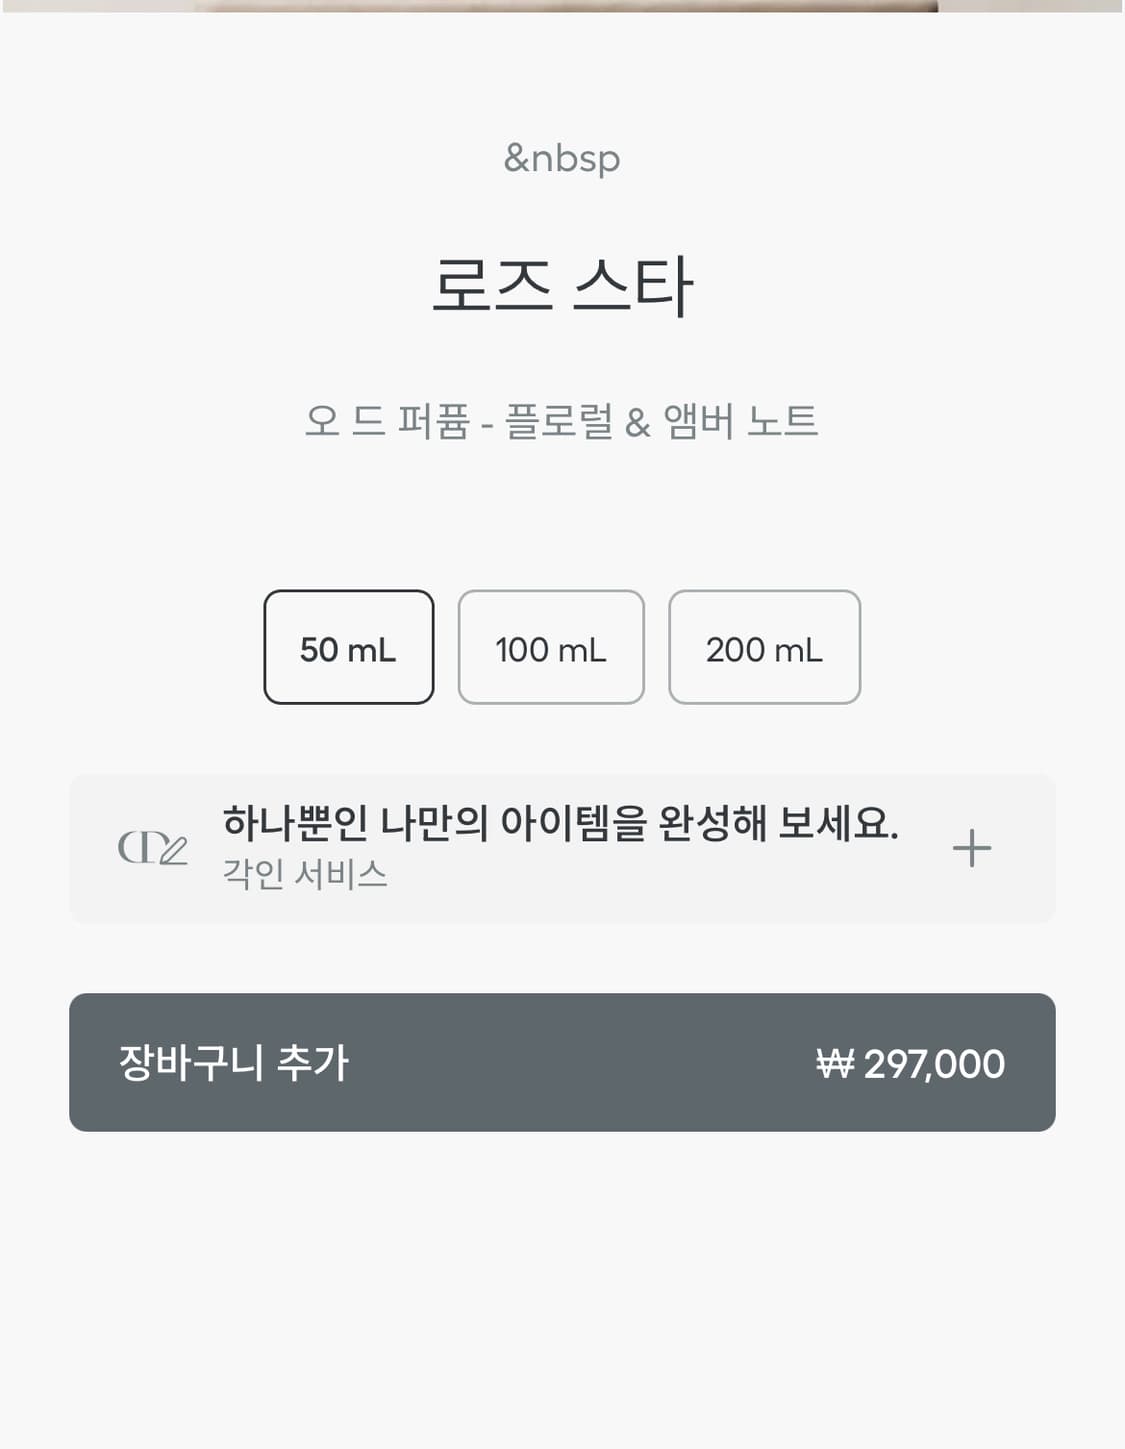Pick the 200 mL bottle size

pyautogui.click(x=764, y=648)
